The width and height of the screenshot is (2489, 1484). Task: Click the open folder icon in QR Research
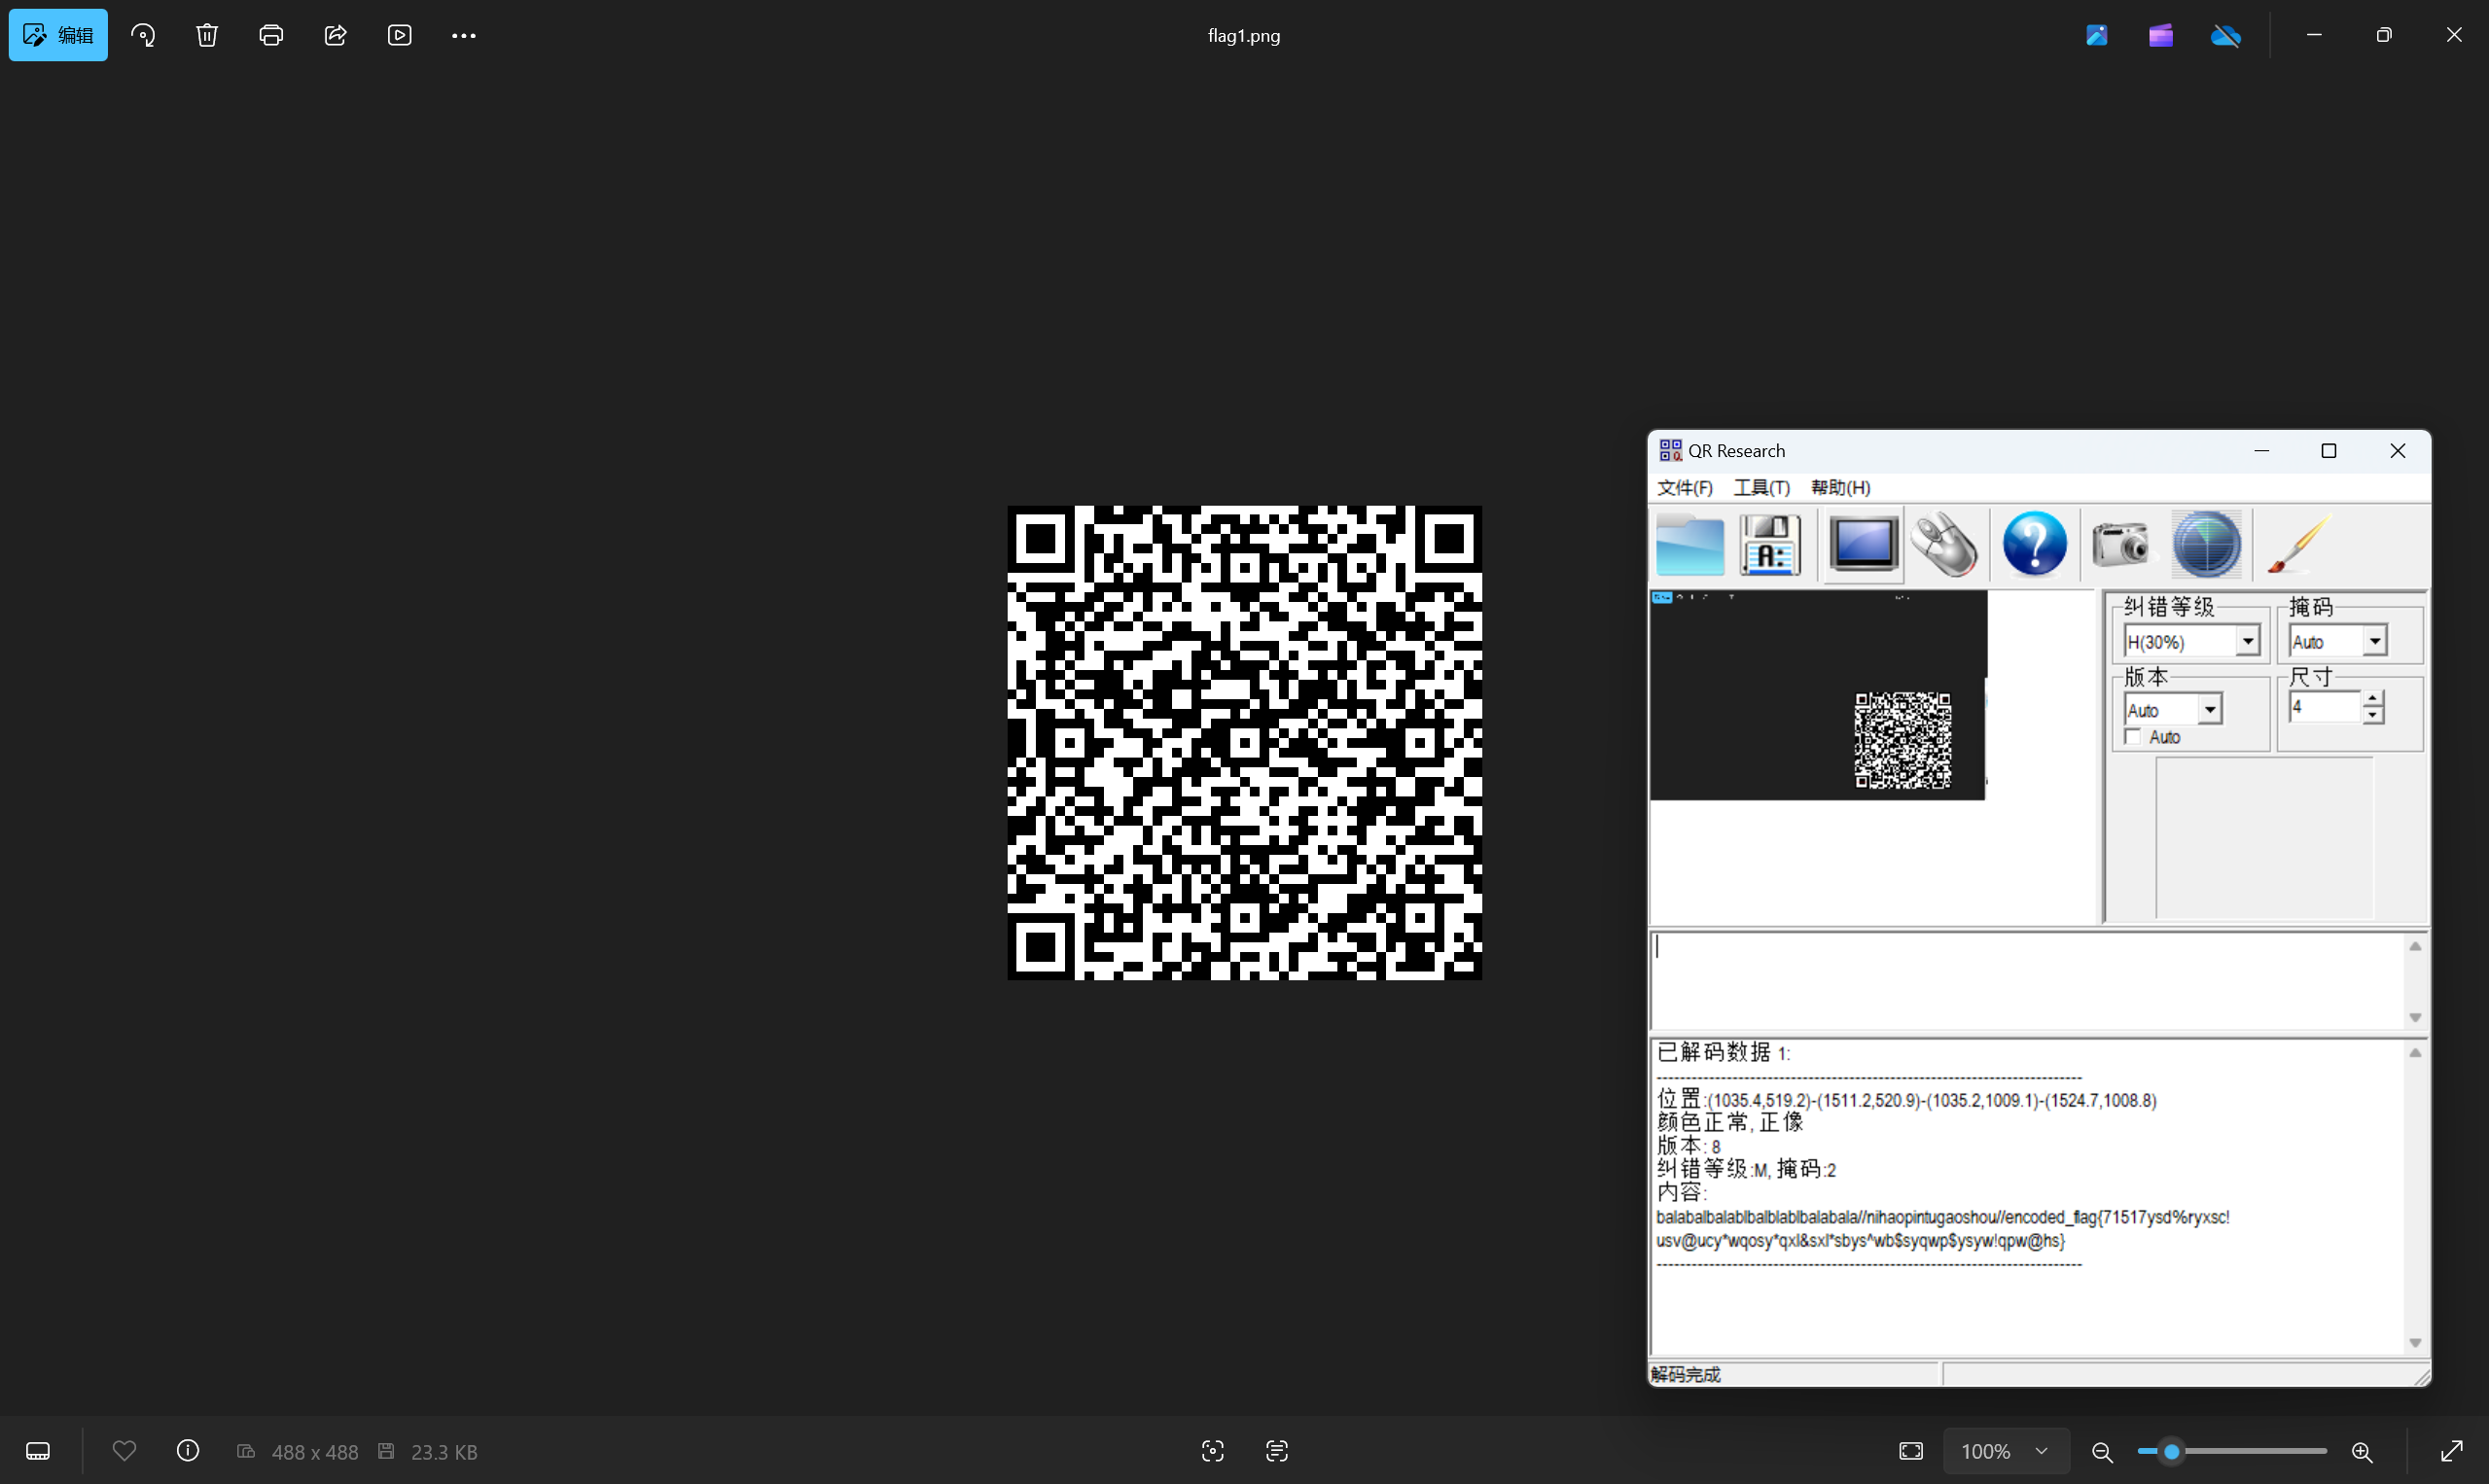point(1689,545)
